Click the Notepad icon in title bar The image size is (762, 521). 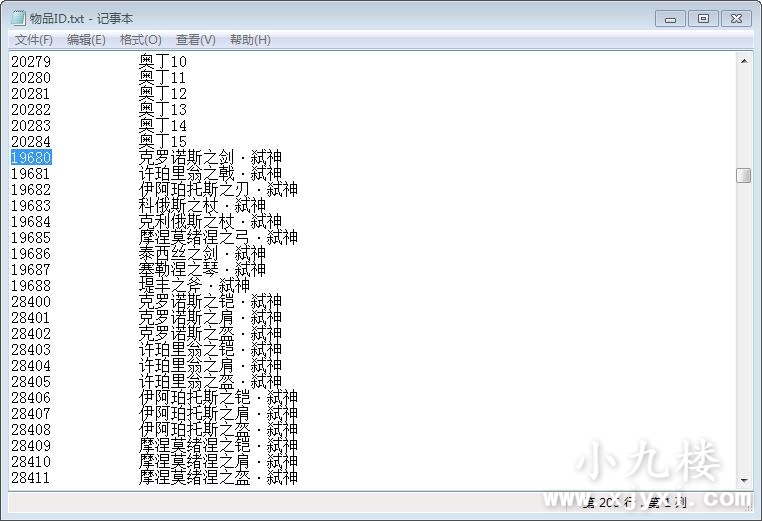coord(18,18)
